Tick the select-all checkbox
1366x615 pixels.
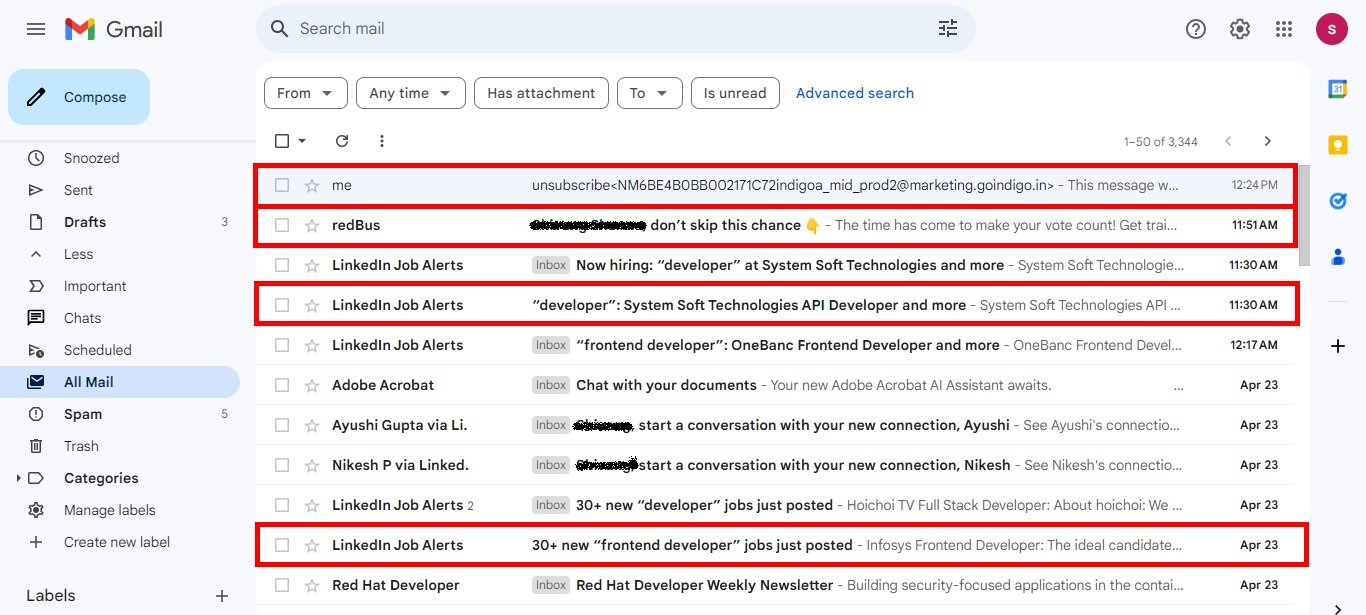pos(282,141)
